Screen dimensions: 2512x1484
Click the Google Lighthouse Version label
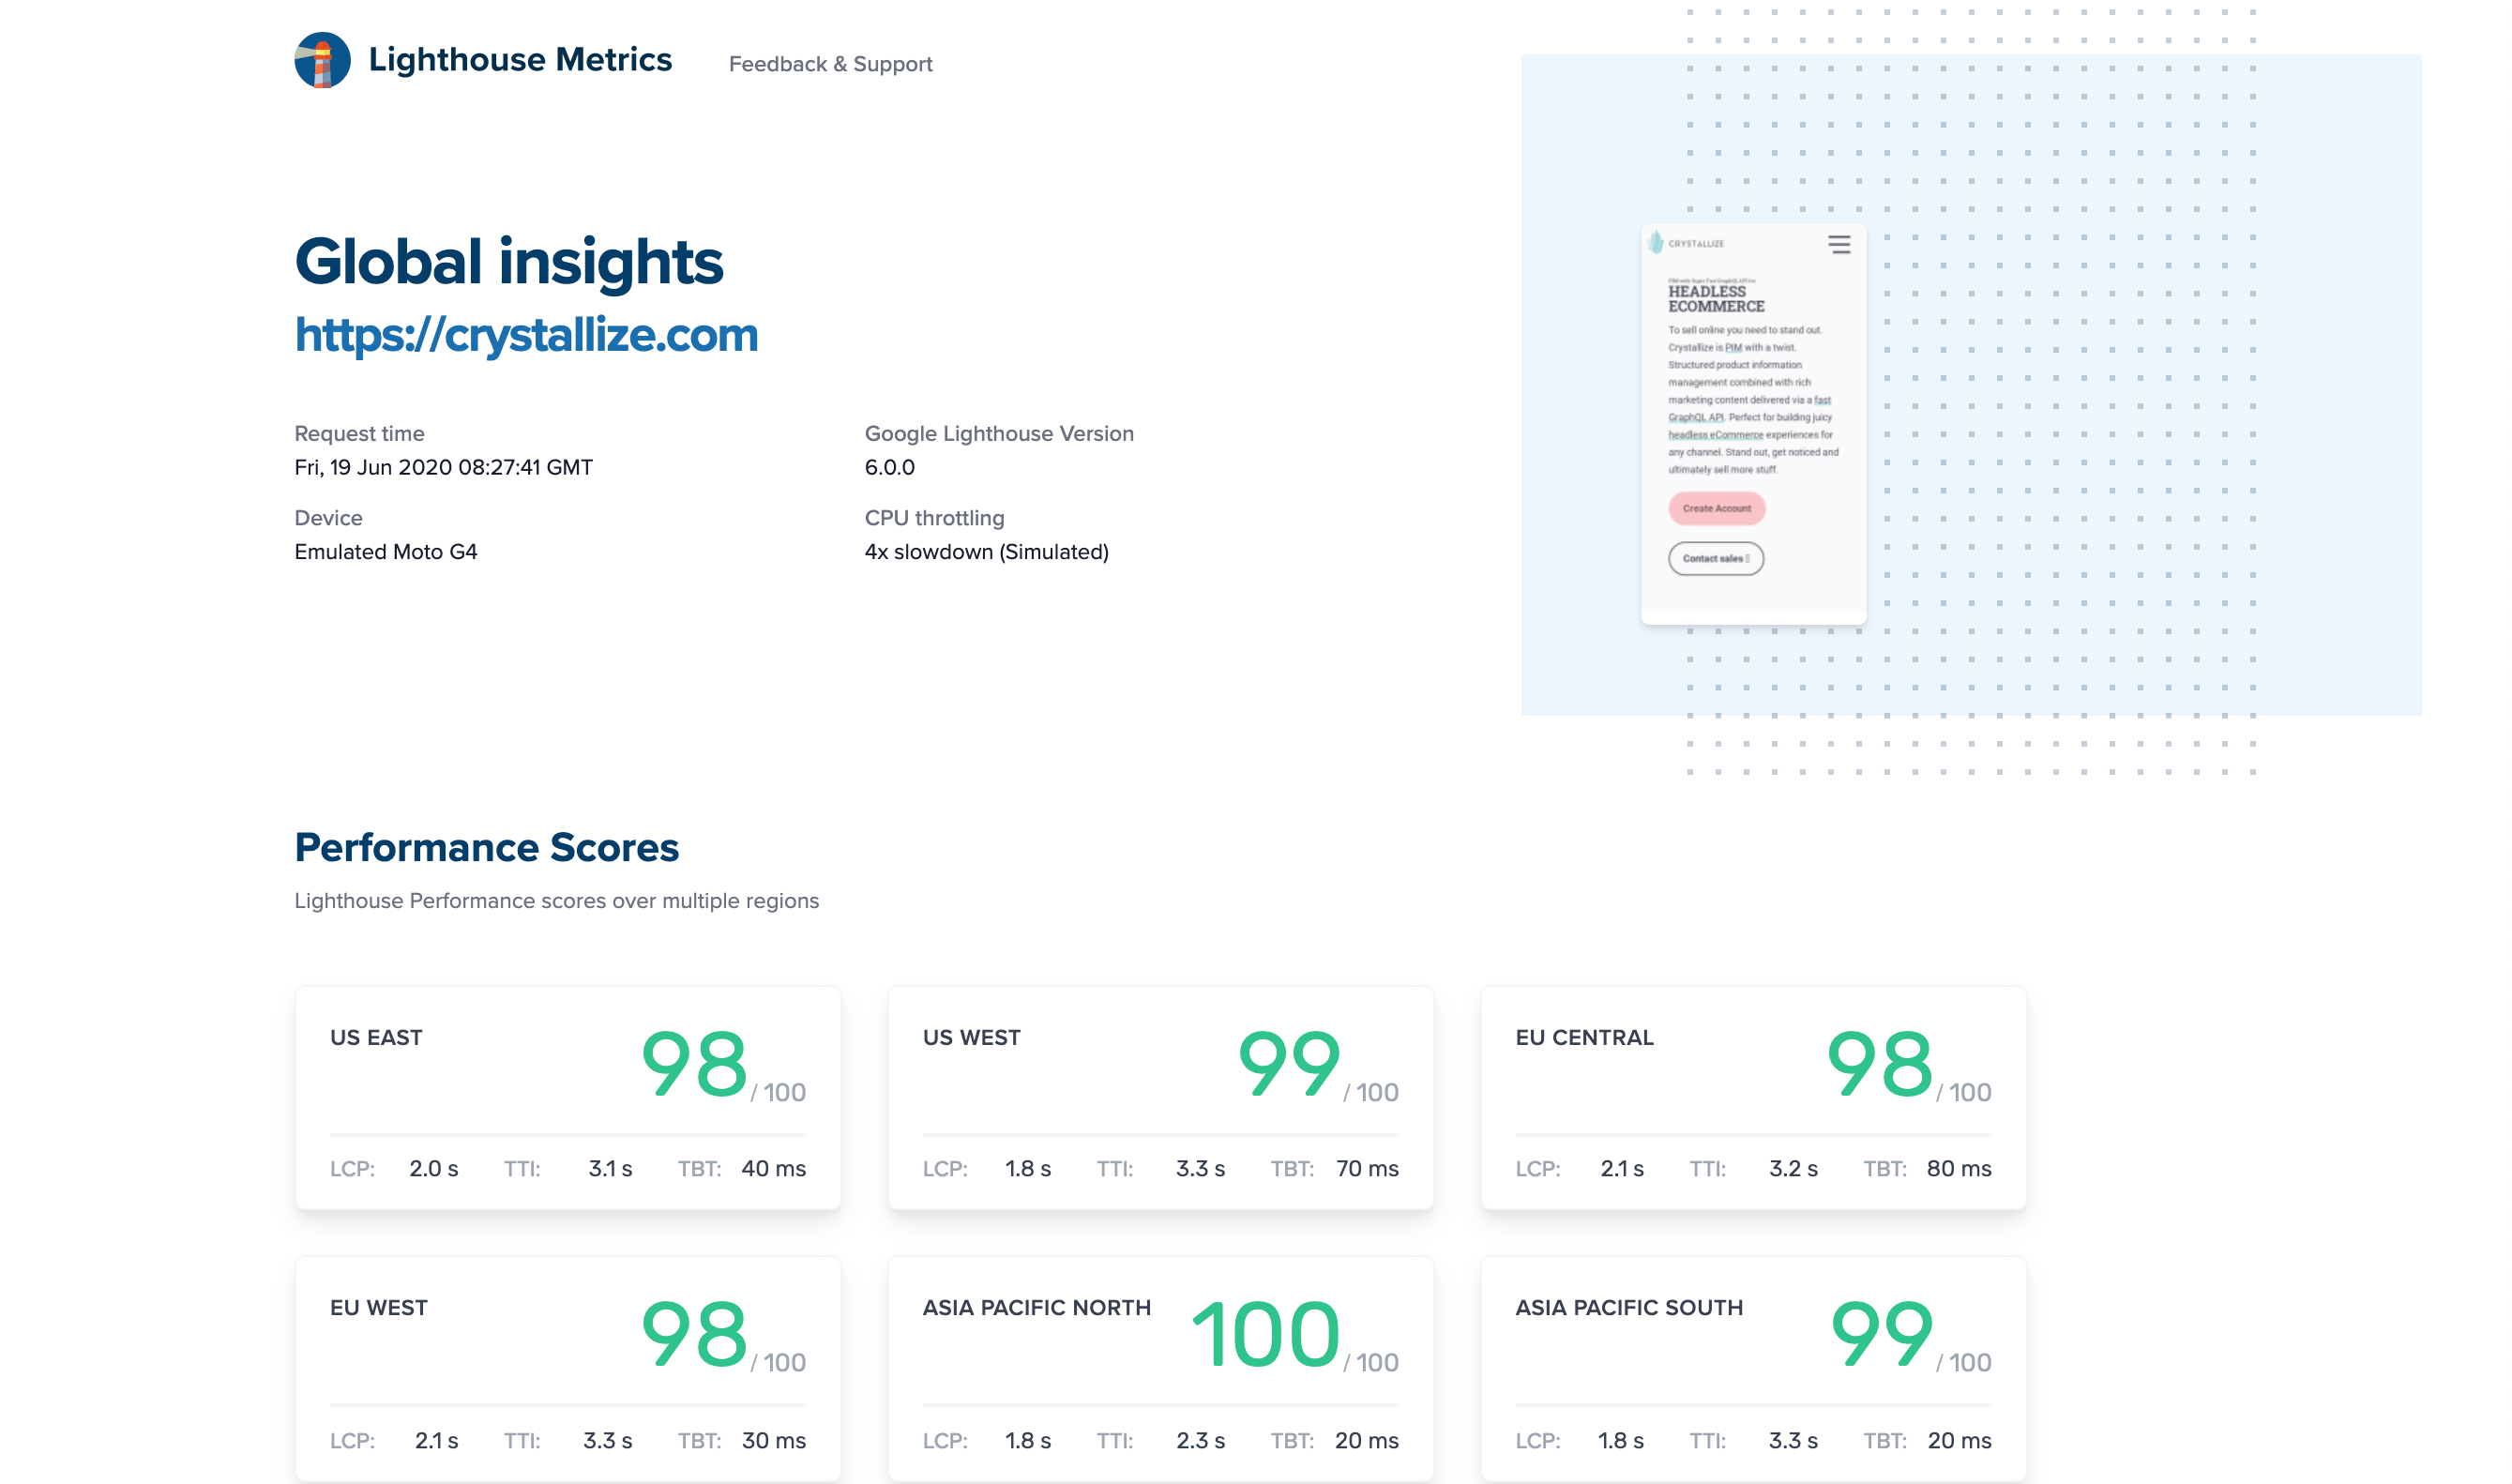pyautogui.click(x=999, y=434)
